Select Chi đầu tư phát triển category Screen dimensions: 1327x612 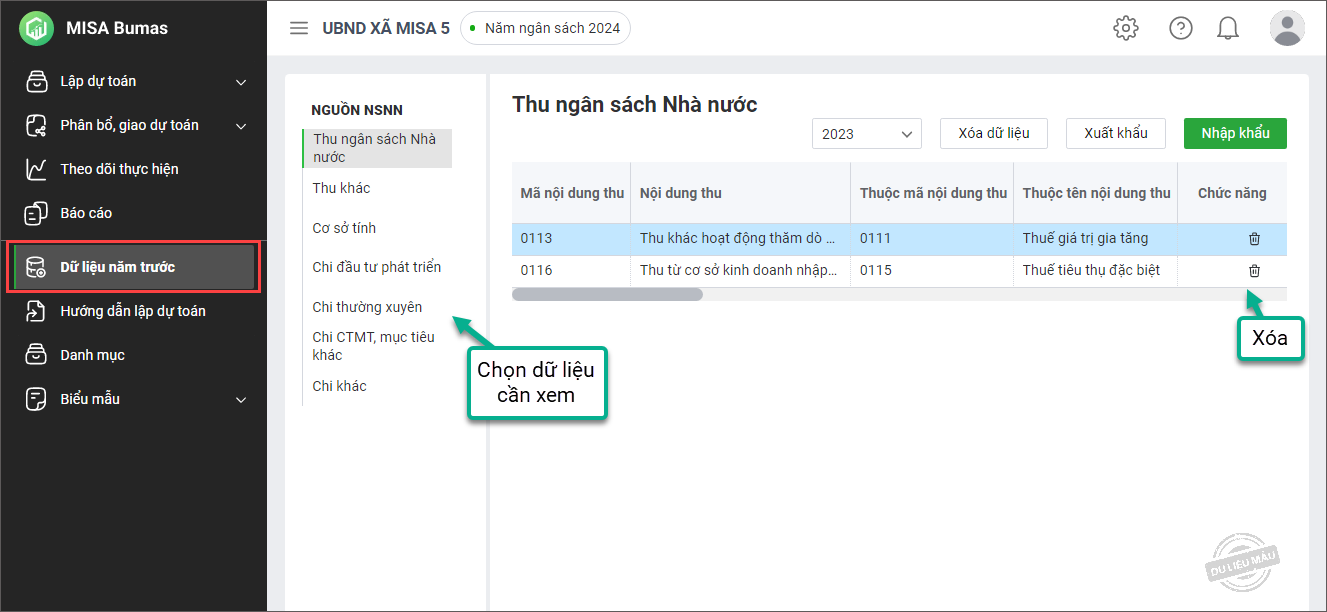(x=376, y=267)
